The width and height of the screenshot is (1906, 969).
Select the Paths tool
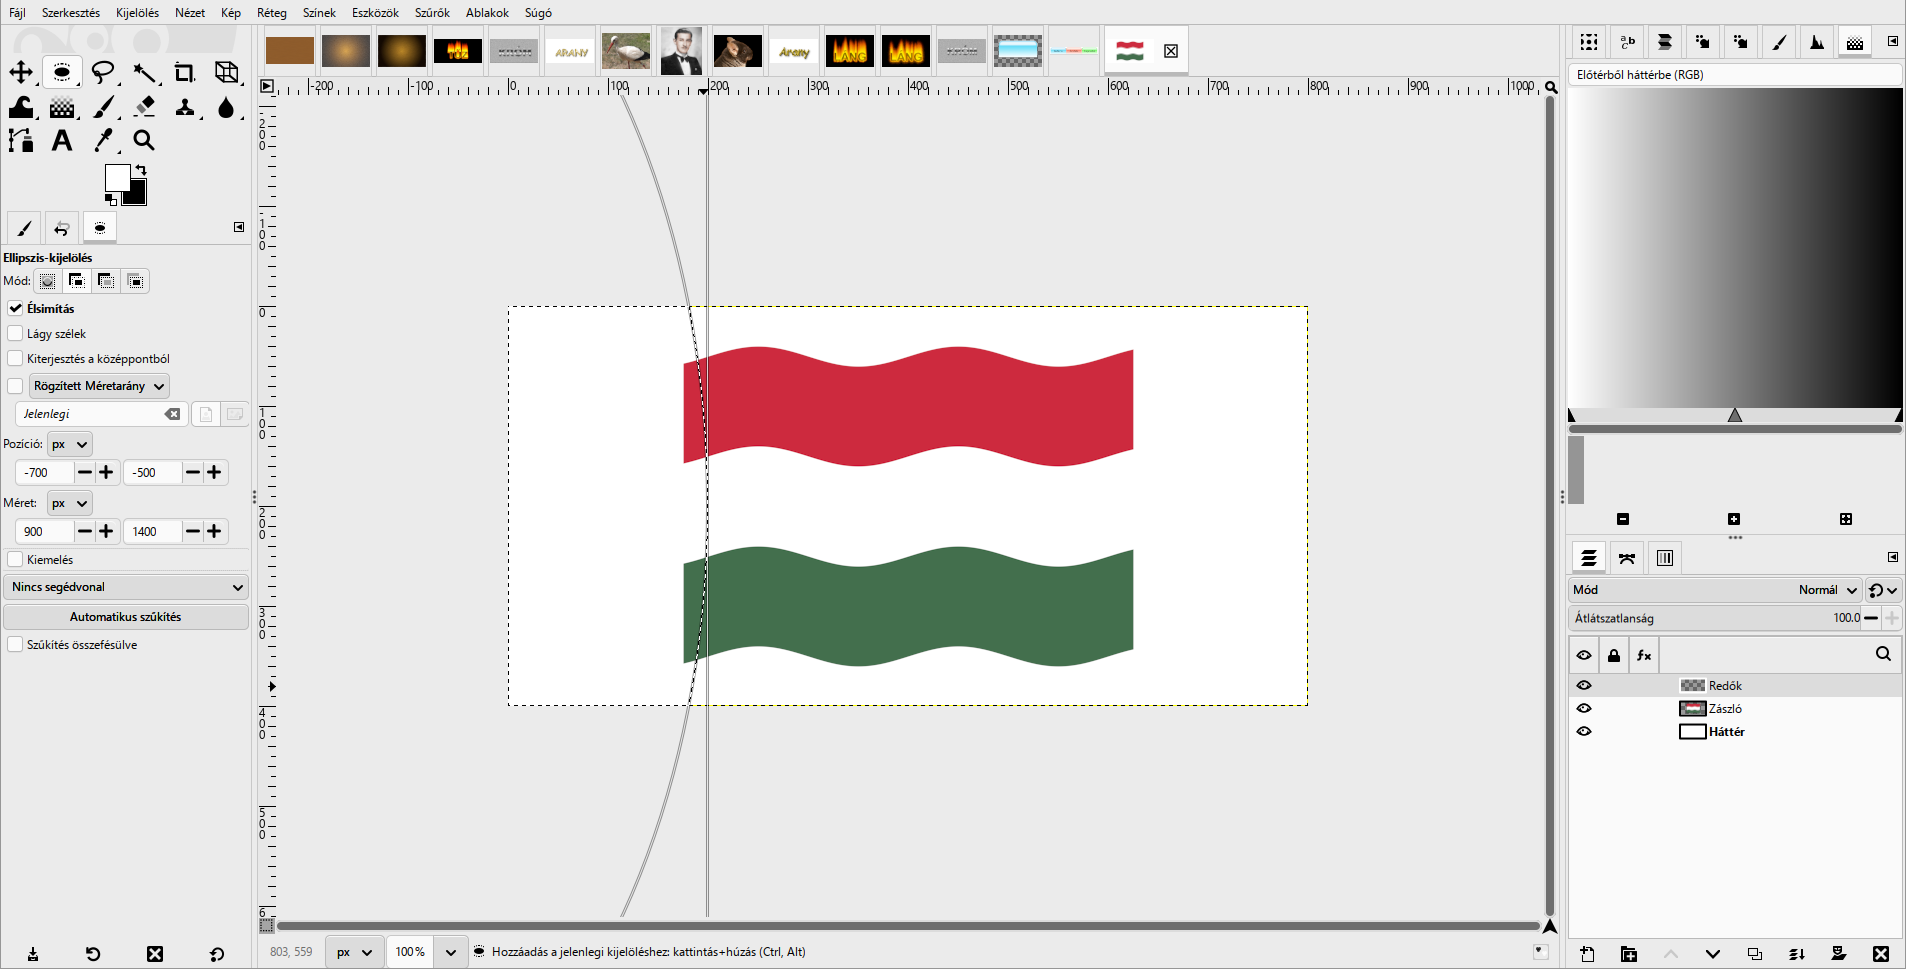click(x=21, y=140)
